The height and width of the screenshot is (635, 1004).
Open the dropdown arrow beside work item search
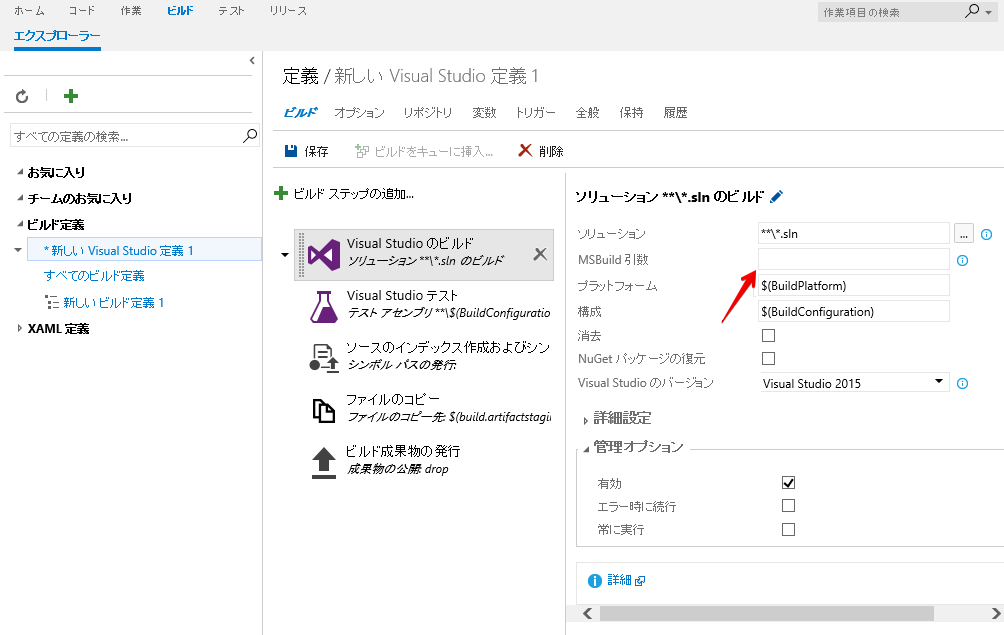(x=989, y=13)
